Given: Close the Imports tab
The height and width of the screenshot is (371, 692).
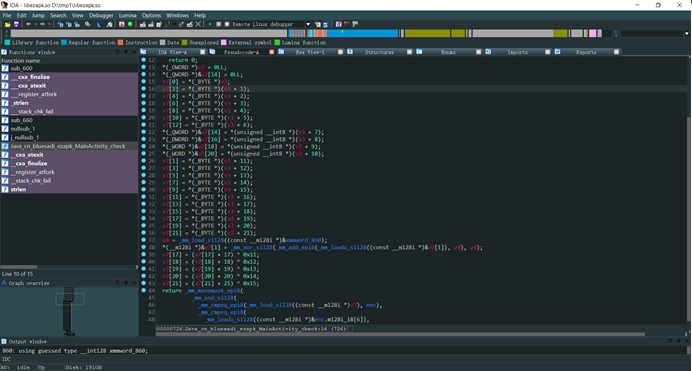Looking at the screenshot, I should (x=547, y=52).
